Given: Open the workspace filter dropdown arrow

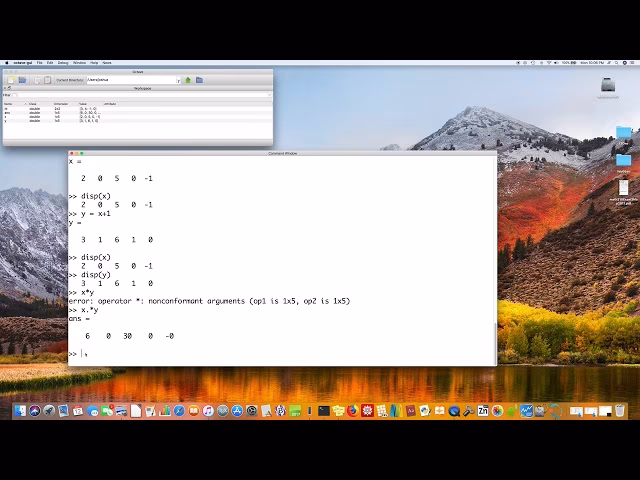Looking at the screenshot, I should [269, 95].
